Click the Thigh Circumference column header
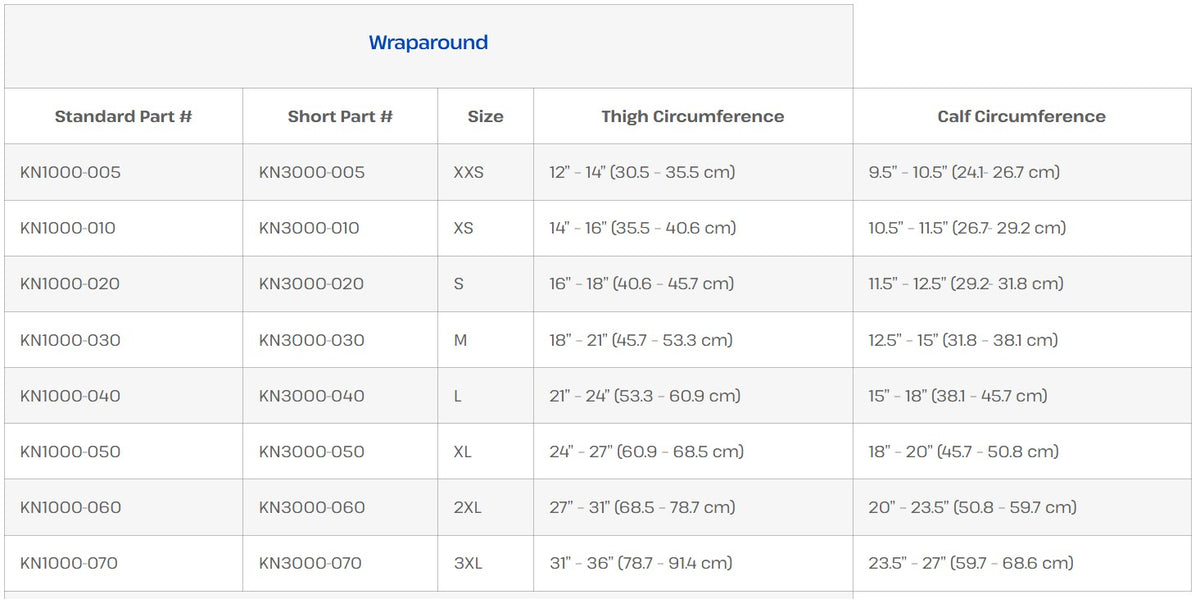This screenshot has width=1200, height=599. [692, 117]
